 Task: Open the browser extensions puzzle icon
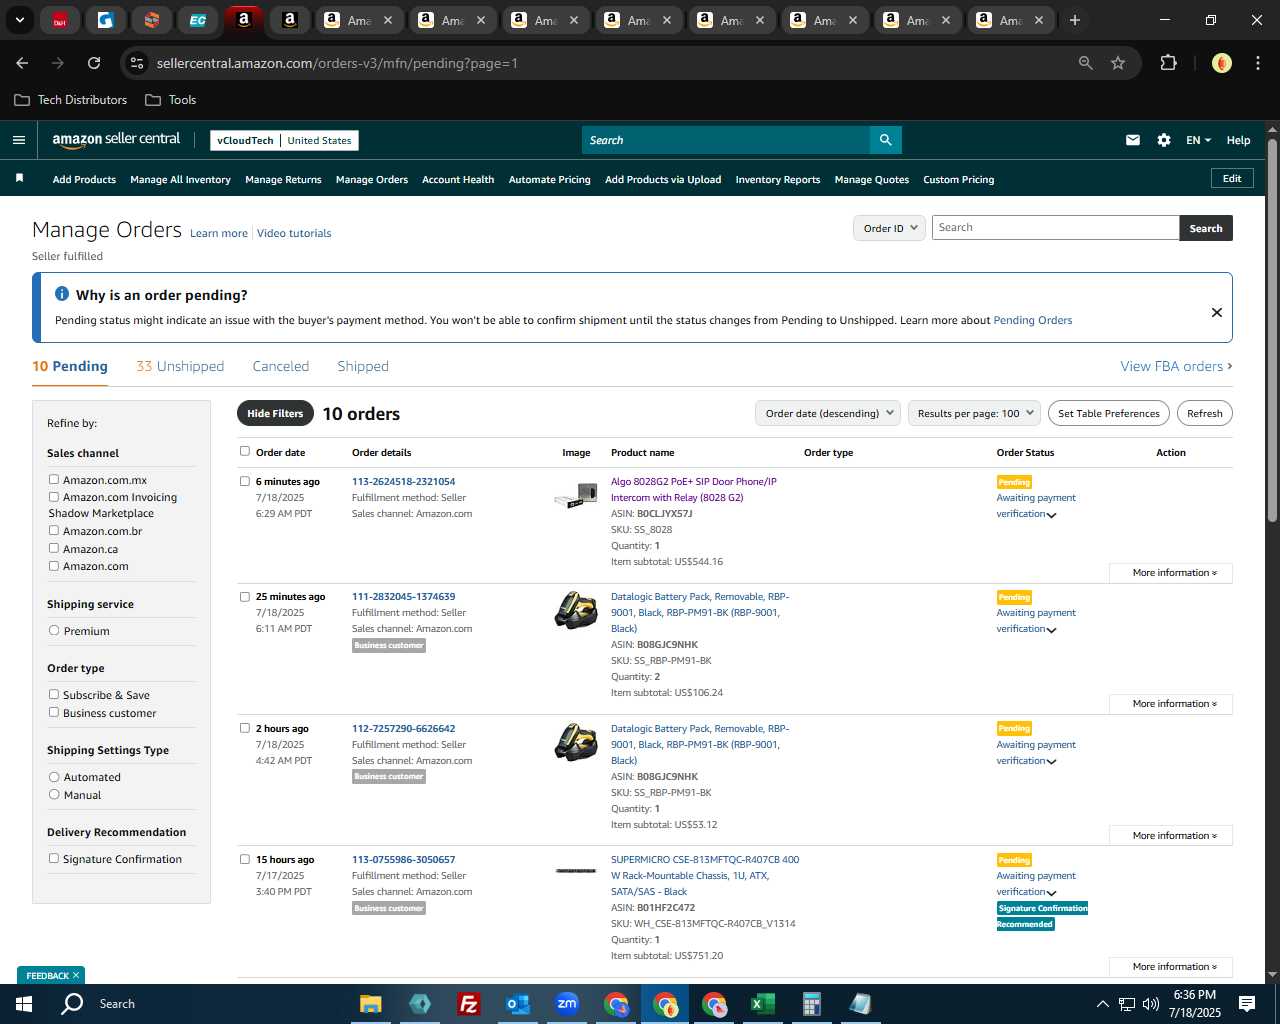coord(1168,63)
